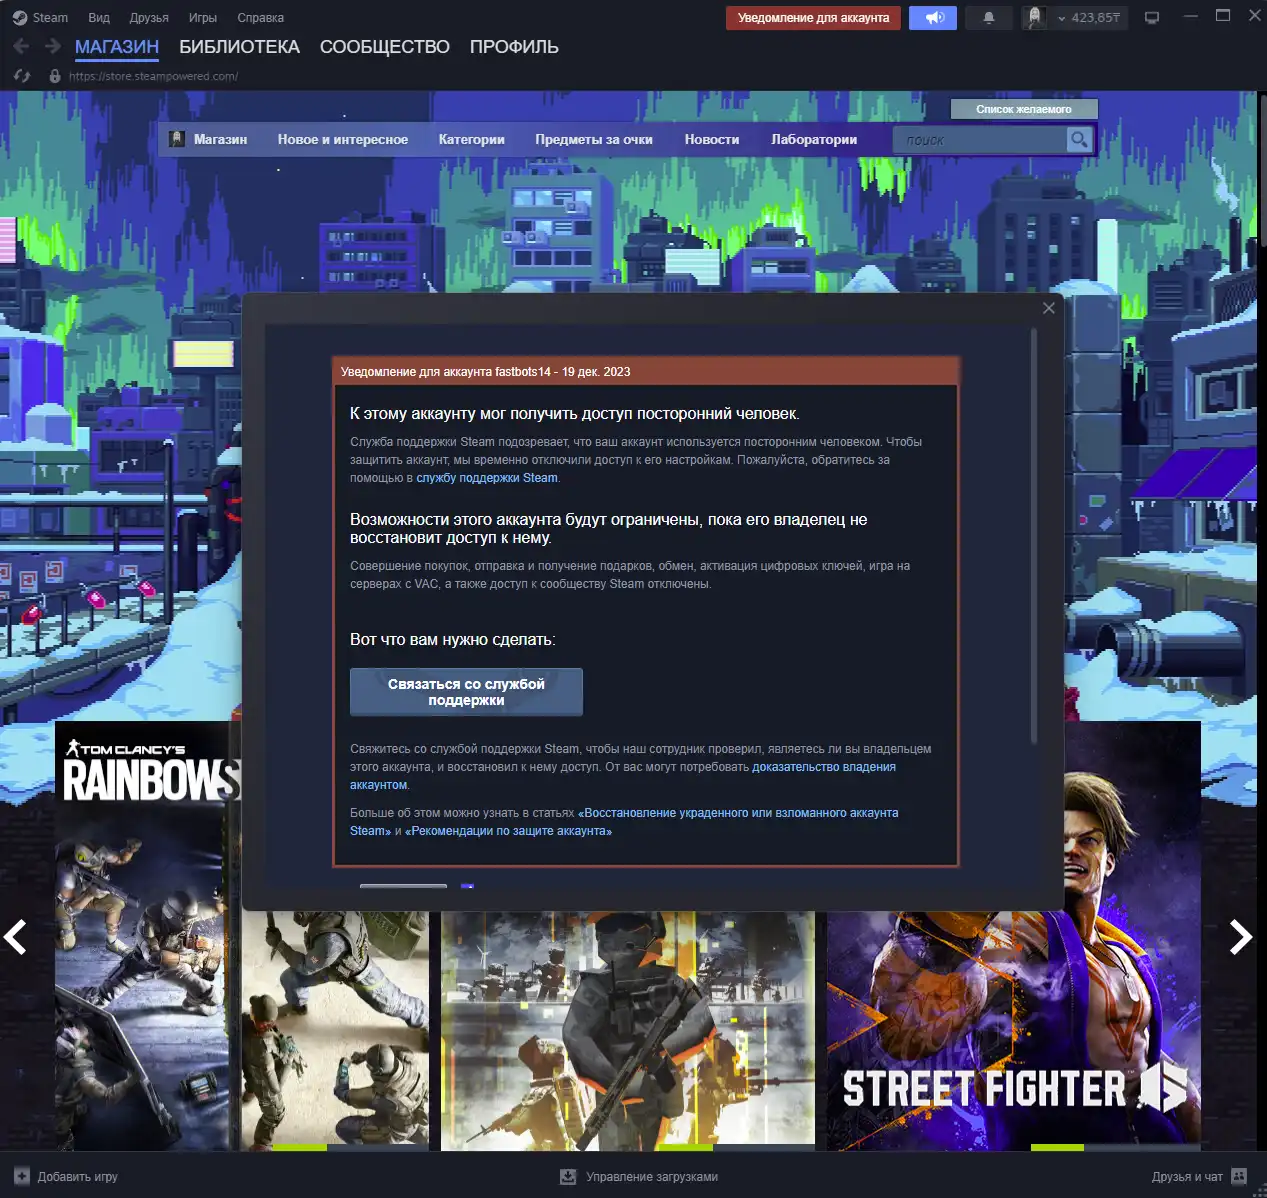This screenshot has height=1198, width=1267.
Task: Click Связаться со службой поддержки button
Action: (466, 692)
